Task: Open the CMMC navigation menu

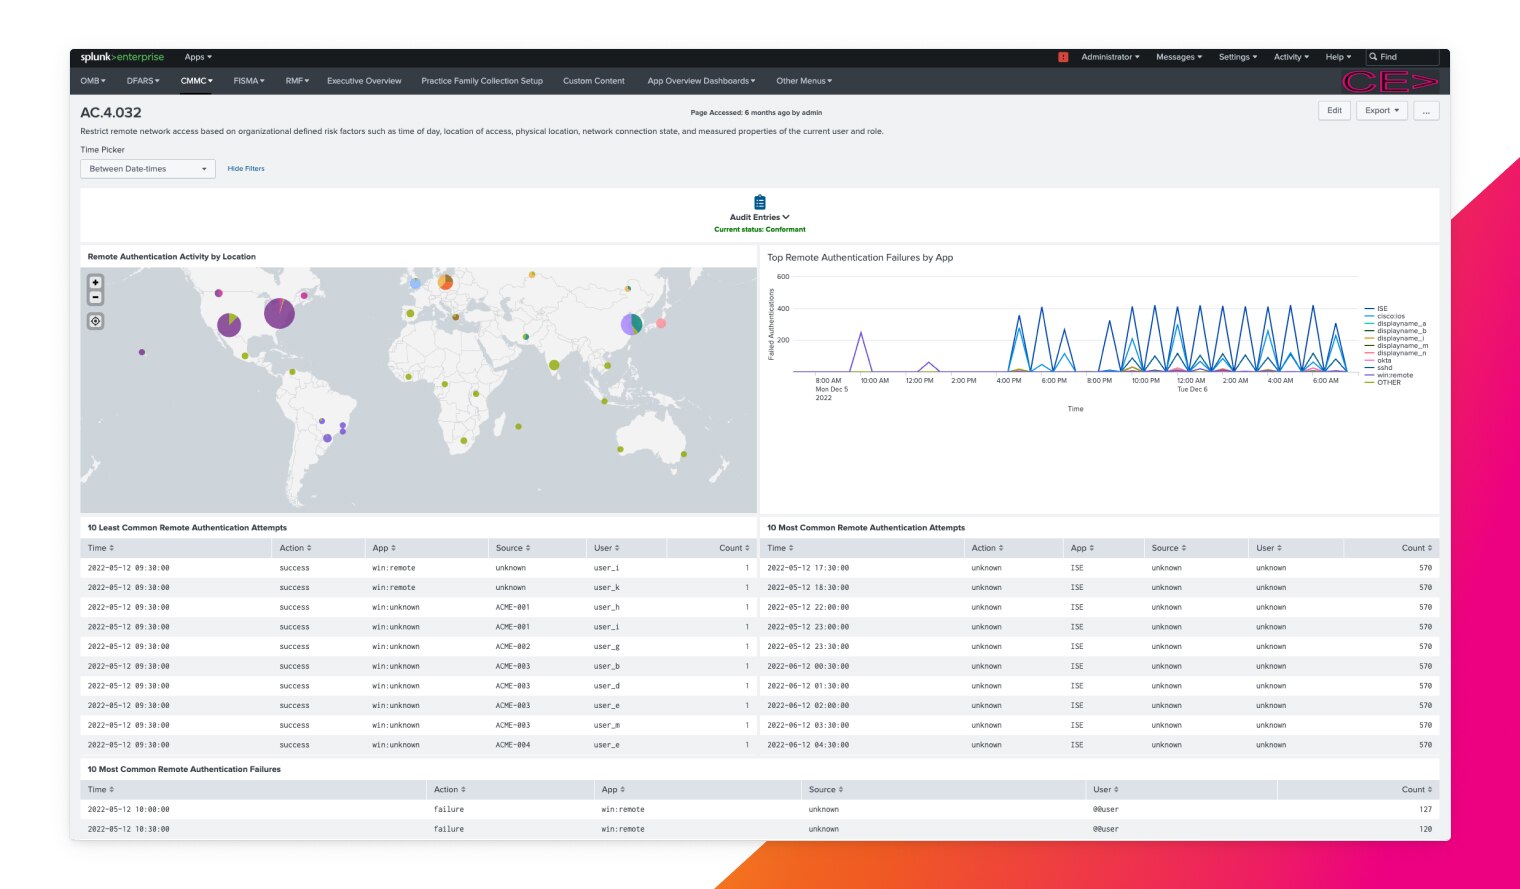Action: pyautogui.click(x=196, y=81)
